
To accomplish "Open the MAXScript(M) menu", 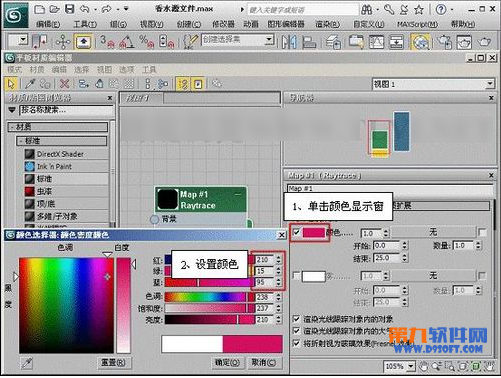I will 417,24.
